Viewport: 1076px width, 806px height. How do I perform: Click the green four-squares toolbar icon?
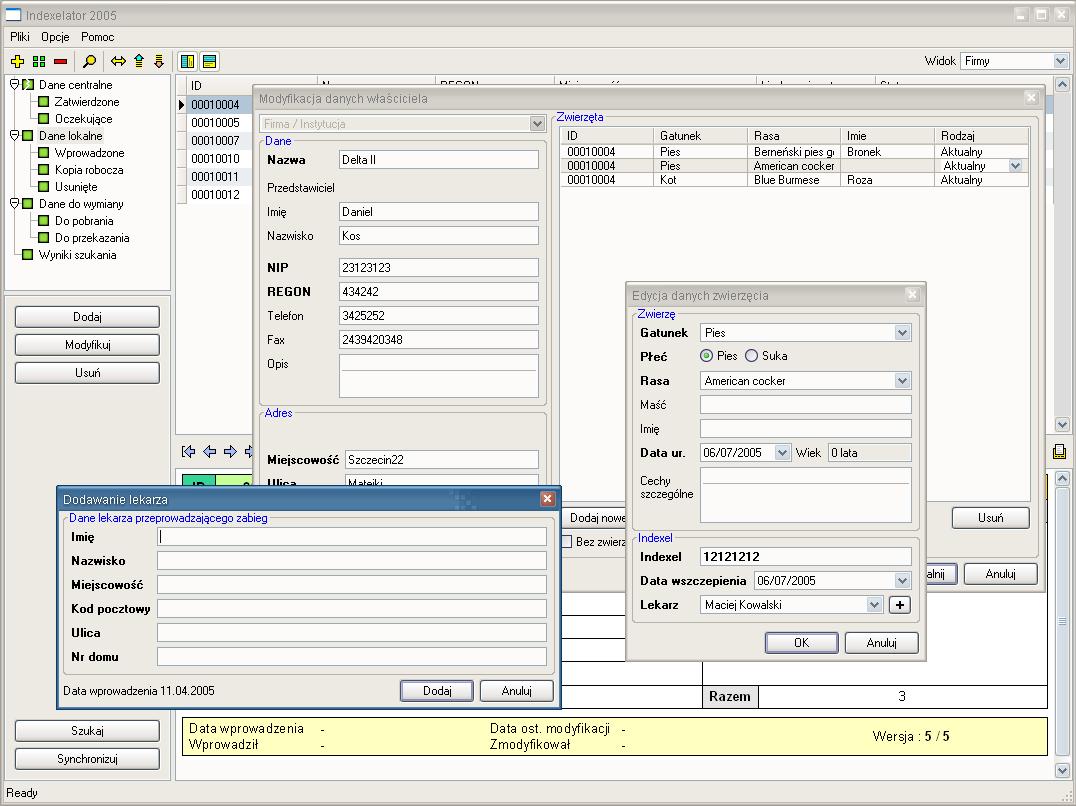(x=39, y=61)
